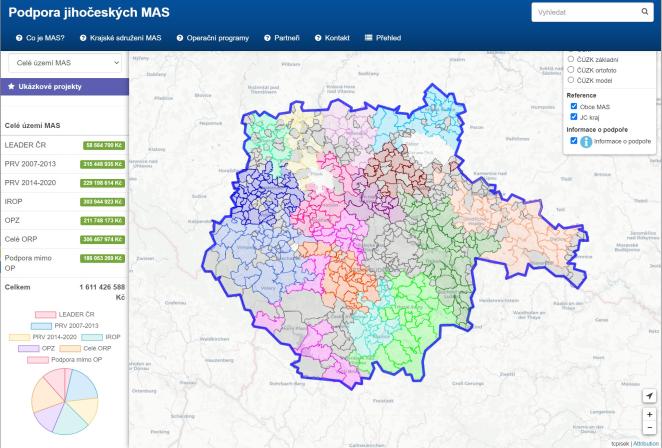Click the search magnifier icon
This screenshot has height=448, width=662.
pyautogui.click(x=644, y=12)
